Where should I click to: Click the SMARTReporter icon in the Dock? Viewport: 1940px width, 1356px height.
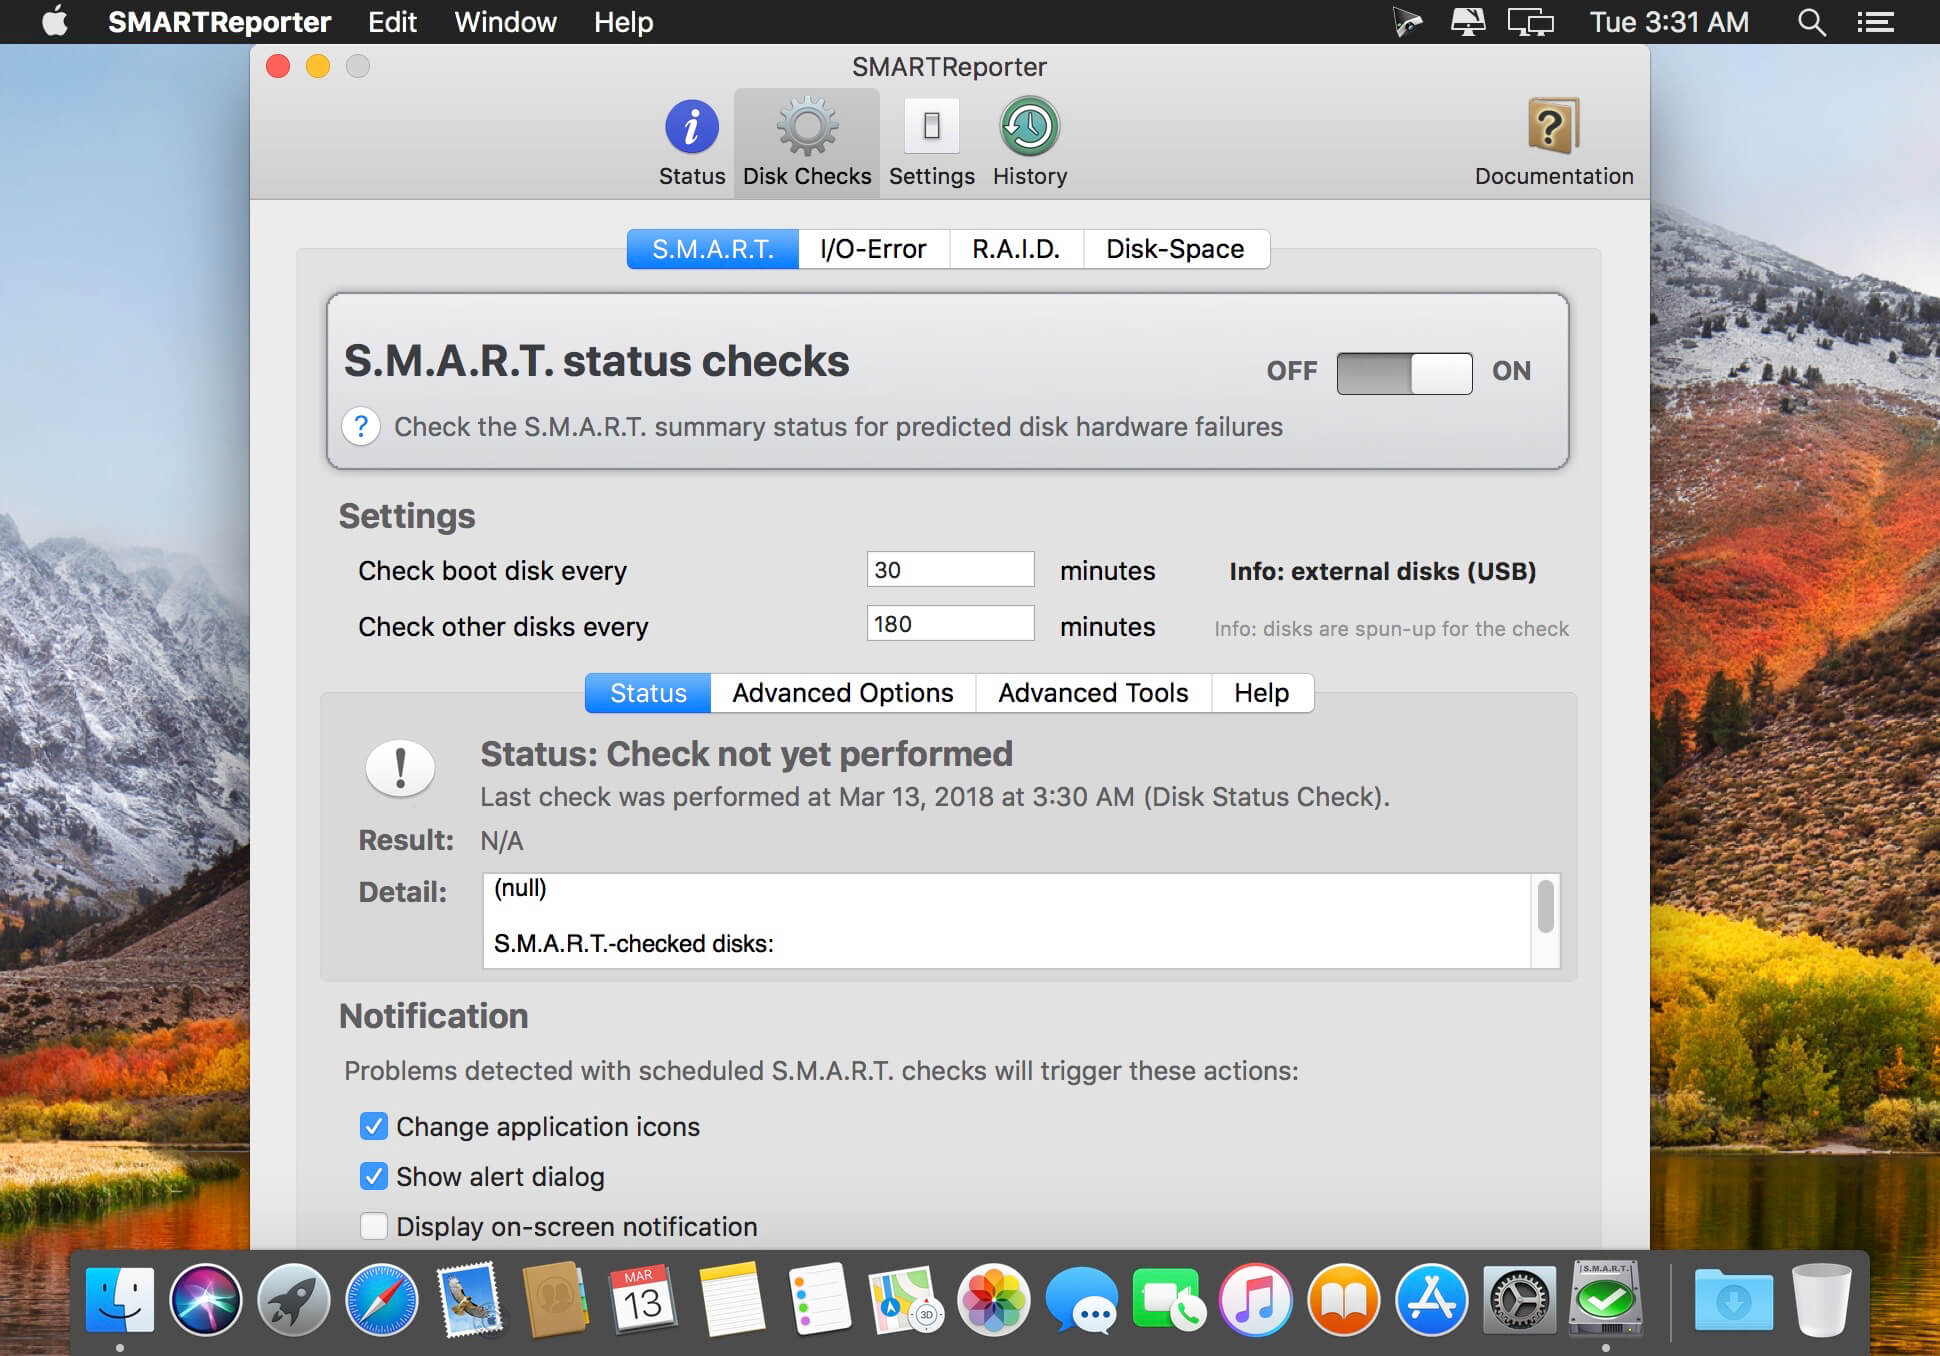point(1605,1298)
